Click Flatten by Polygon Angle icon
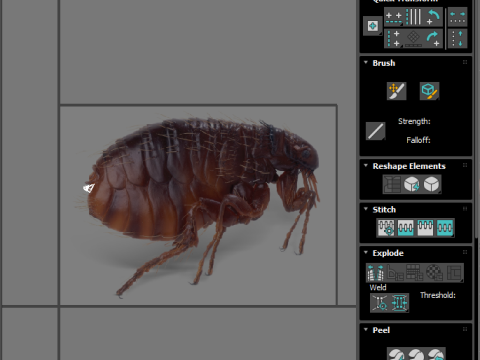This screenshot has height=360, width=480. (395, 272)
